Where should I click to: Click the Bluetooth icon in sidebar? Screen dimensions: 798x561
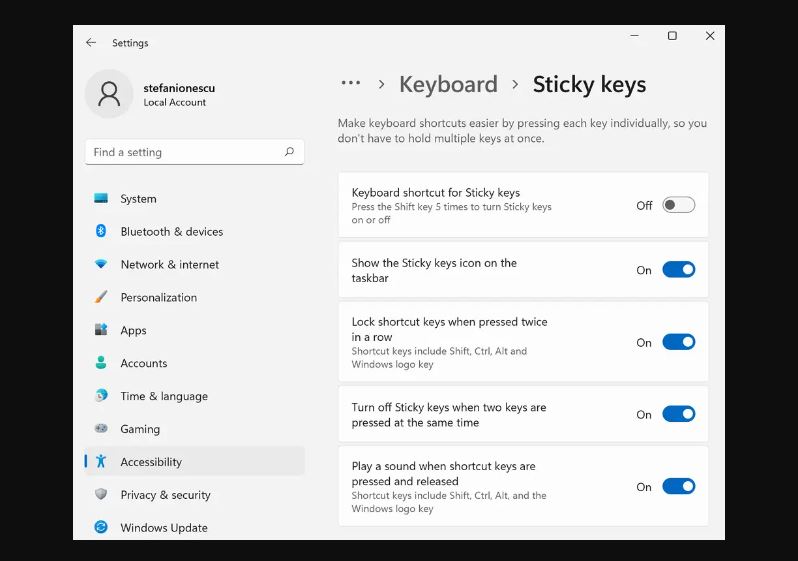tap(101, 231)
